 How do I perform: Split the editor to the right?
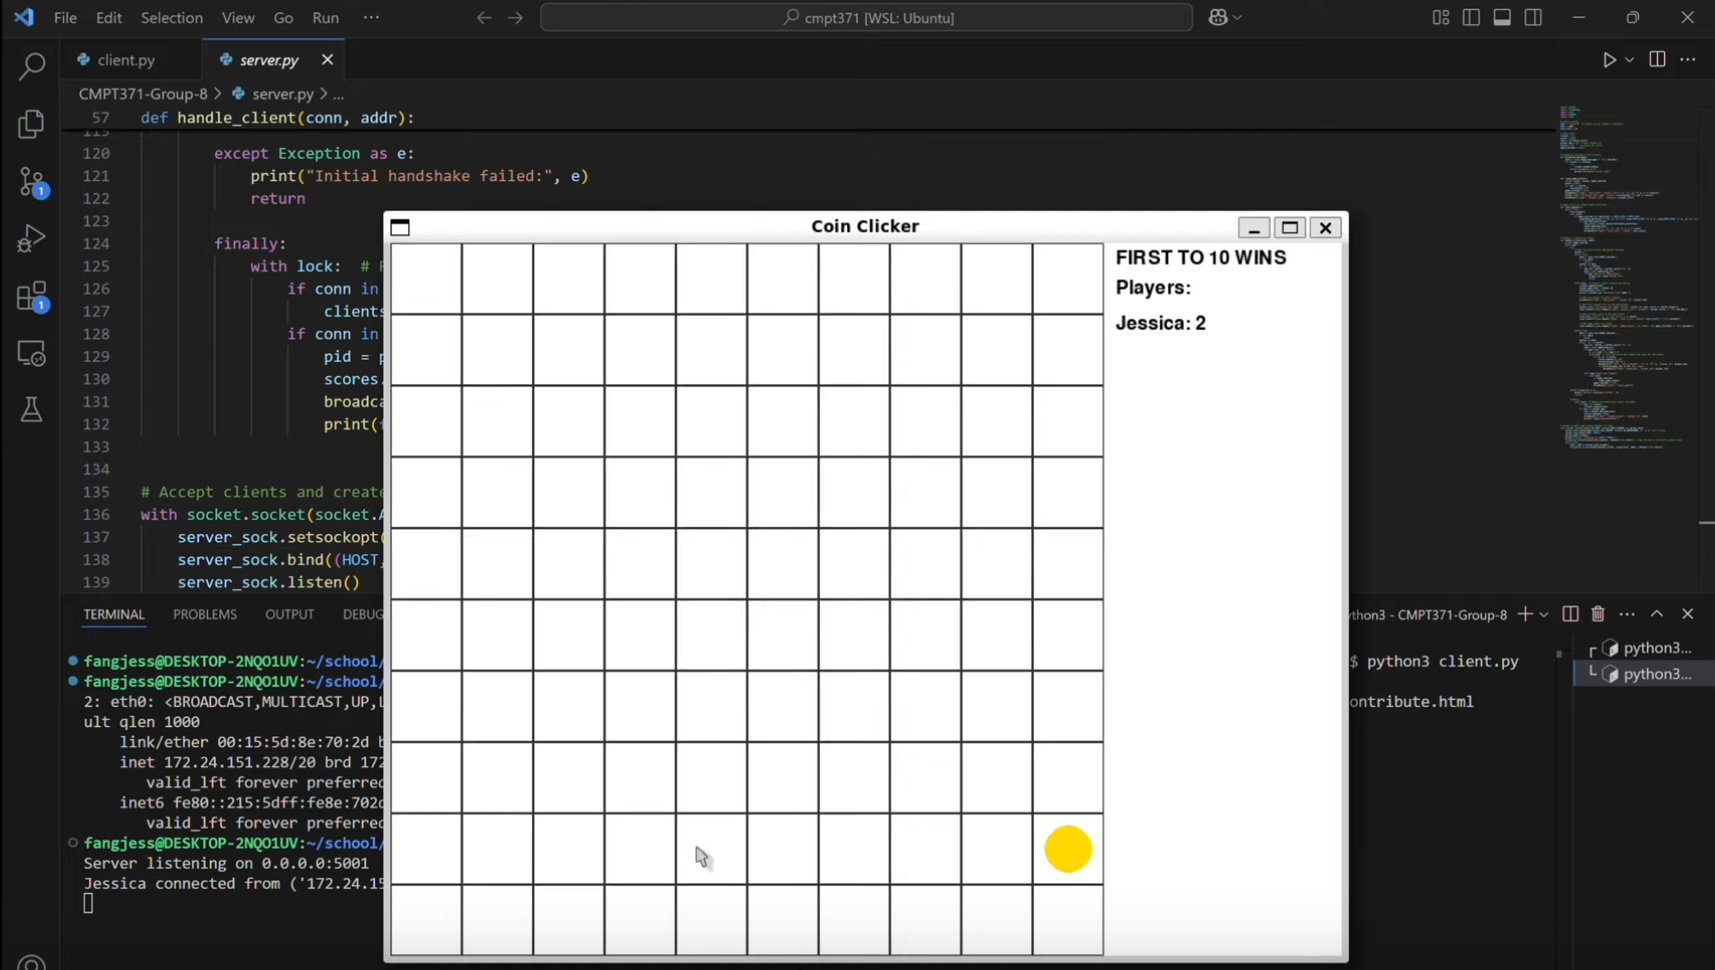click(1657, 60)
